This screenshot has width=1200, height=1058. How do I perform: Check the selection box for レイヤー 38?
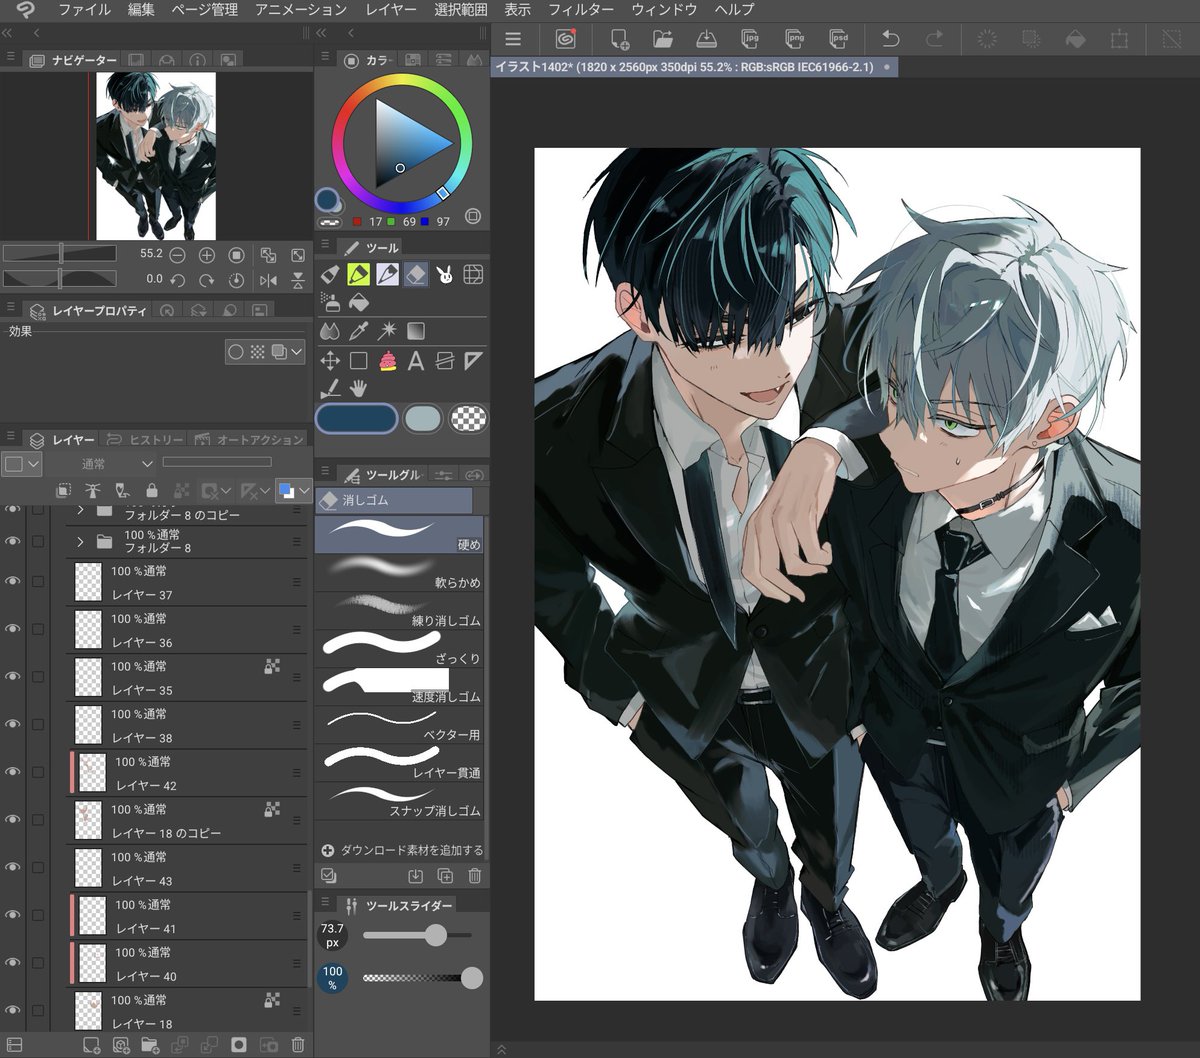click(x=38, y=724)
